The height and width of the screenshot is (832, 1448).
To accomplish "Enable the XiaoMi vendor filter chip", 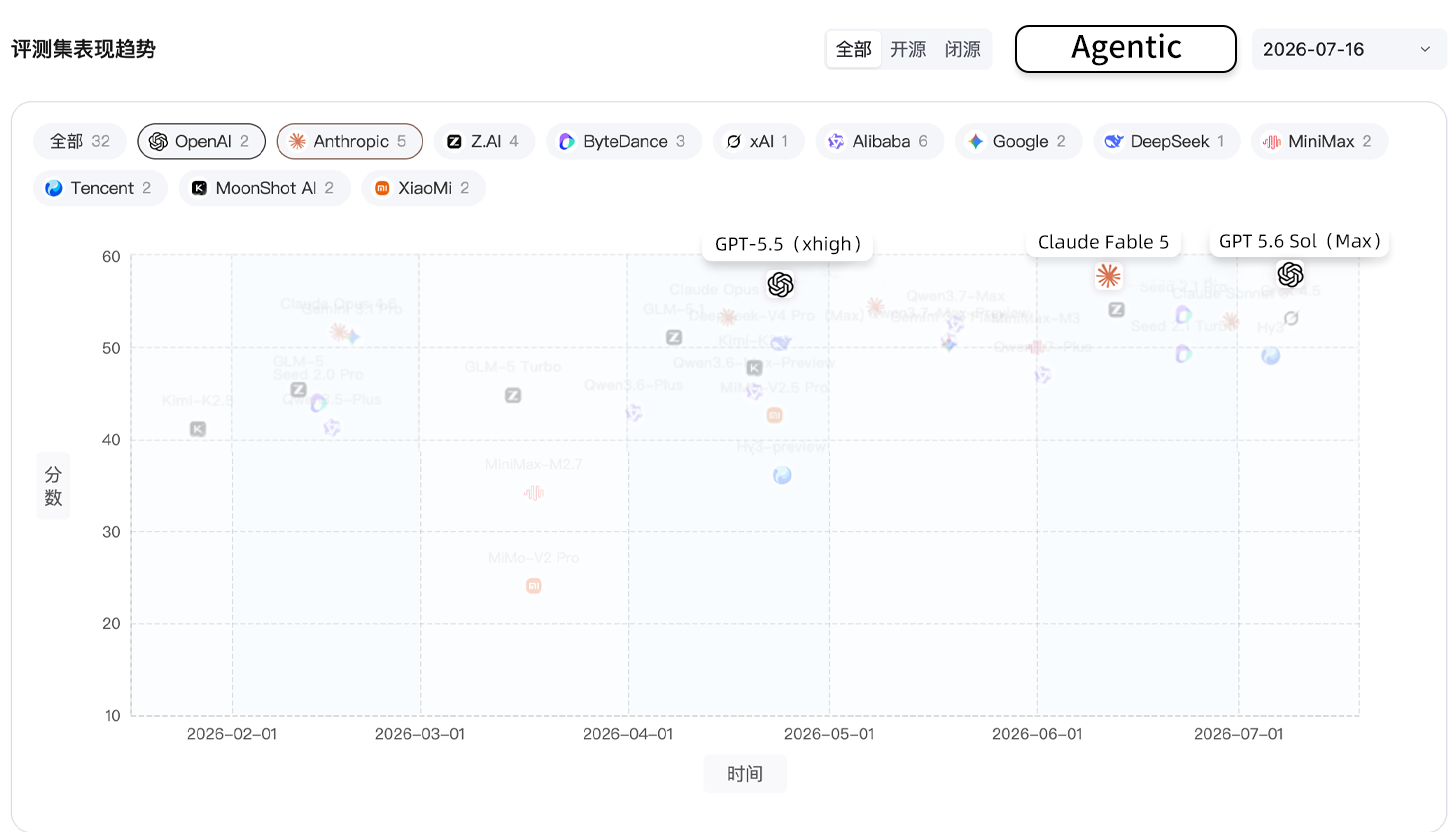I will pos(424,187).
